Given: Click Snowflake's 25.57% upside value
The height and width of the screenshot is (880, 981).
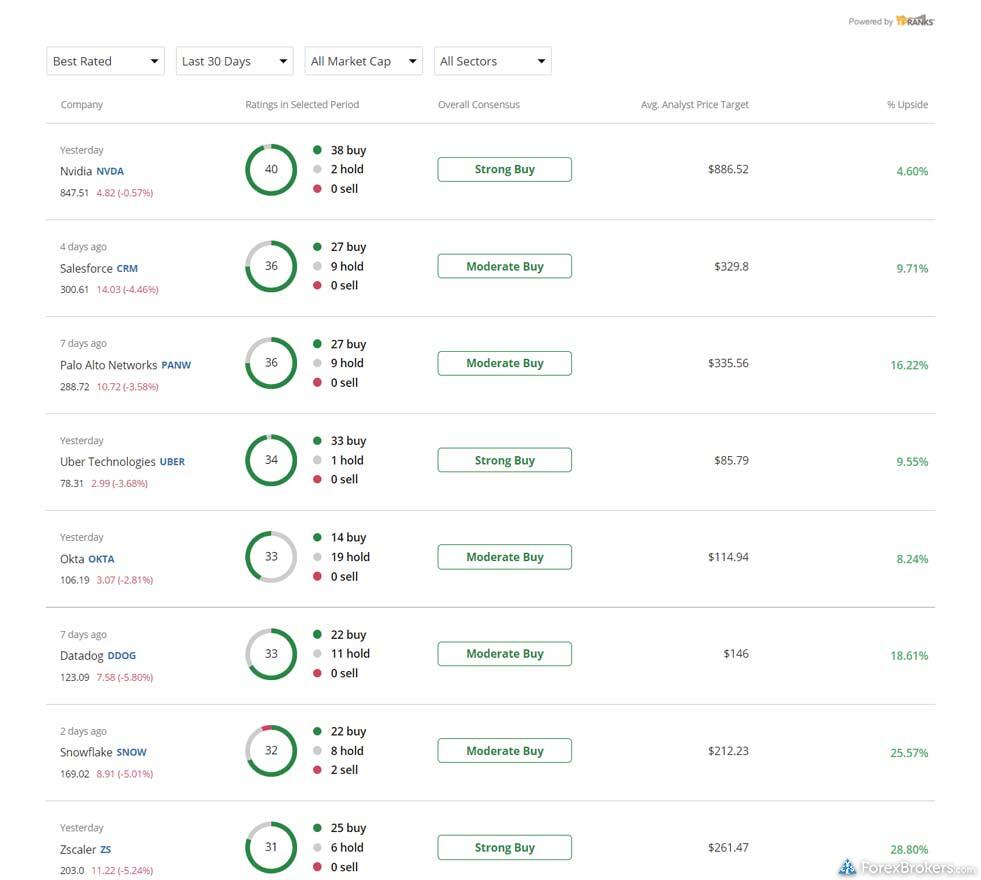Looking at the screenshot, I should (909, 753).
